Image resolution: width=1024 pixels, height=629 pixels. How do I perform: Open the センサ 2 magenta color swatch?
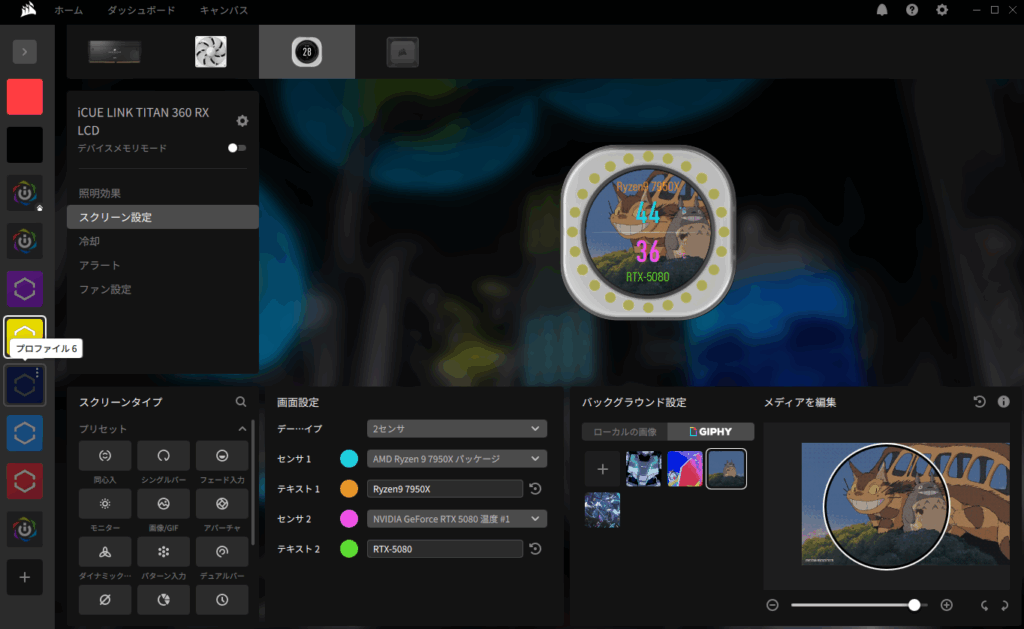coord(349,519)
